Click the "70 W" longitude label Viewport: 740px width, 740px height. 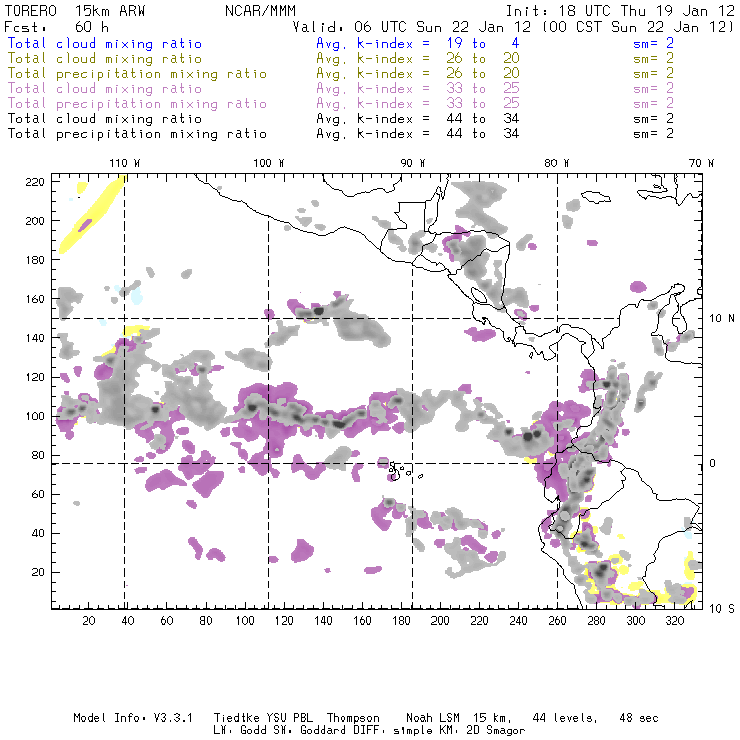(701, 163)
